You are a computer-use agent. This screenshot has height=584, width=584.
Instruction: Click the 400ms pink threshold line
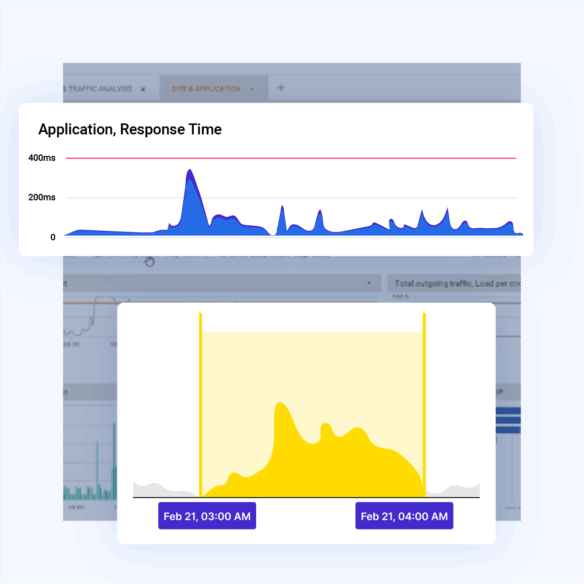point(291,158)
